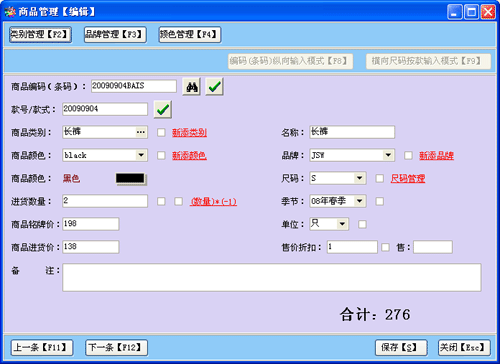This screenshot has width=500, height=364.
Task: Open category picker ellipsis button for 商品类别
Action: (141, 132)
